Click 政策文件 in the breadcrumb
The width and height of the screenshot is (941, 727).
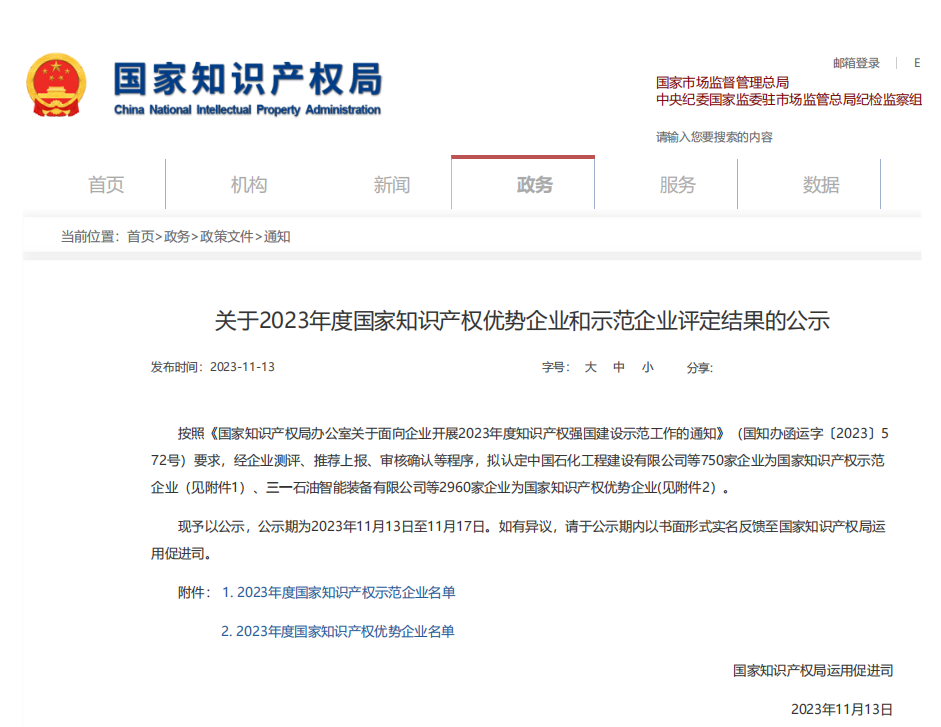tap(226, 237)
